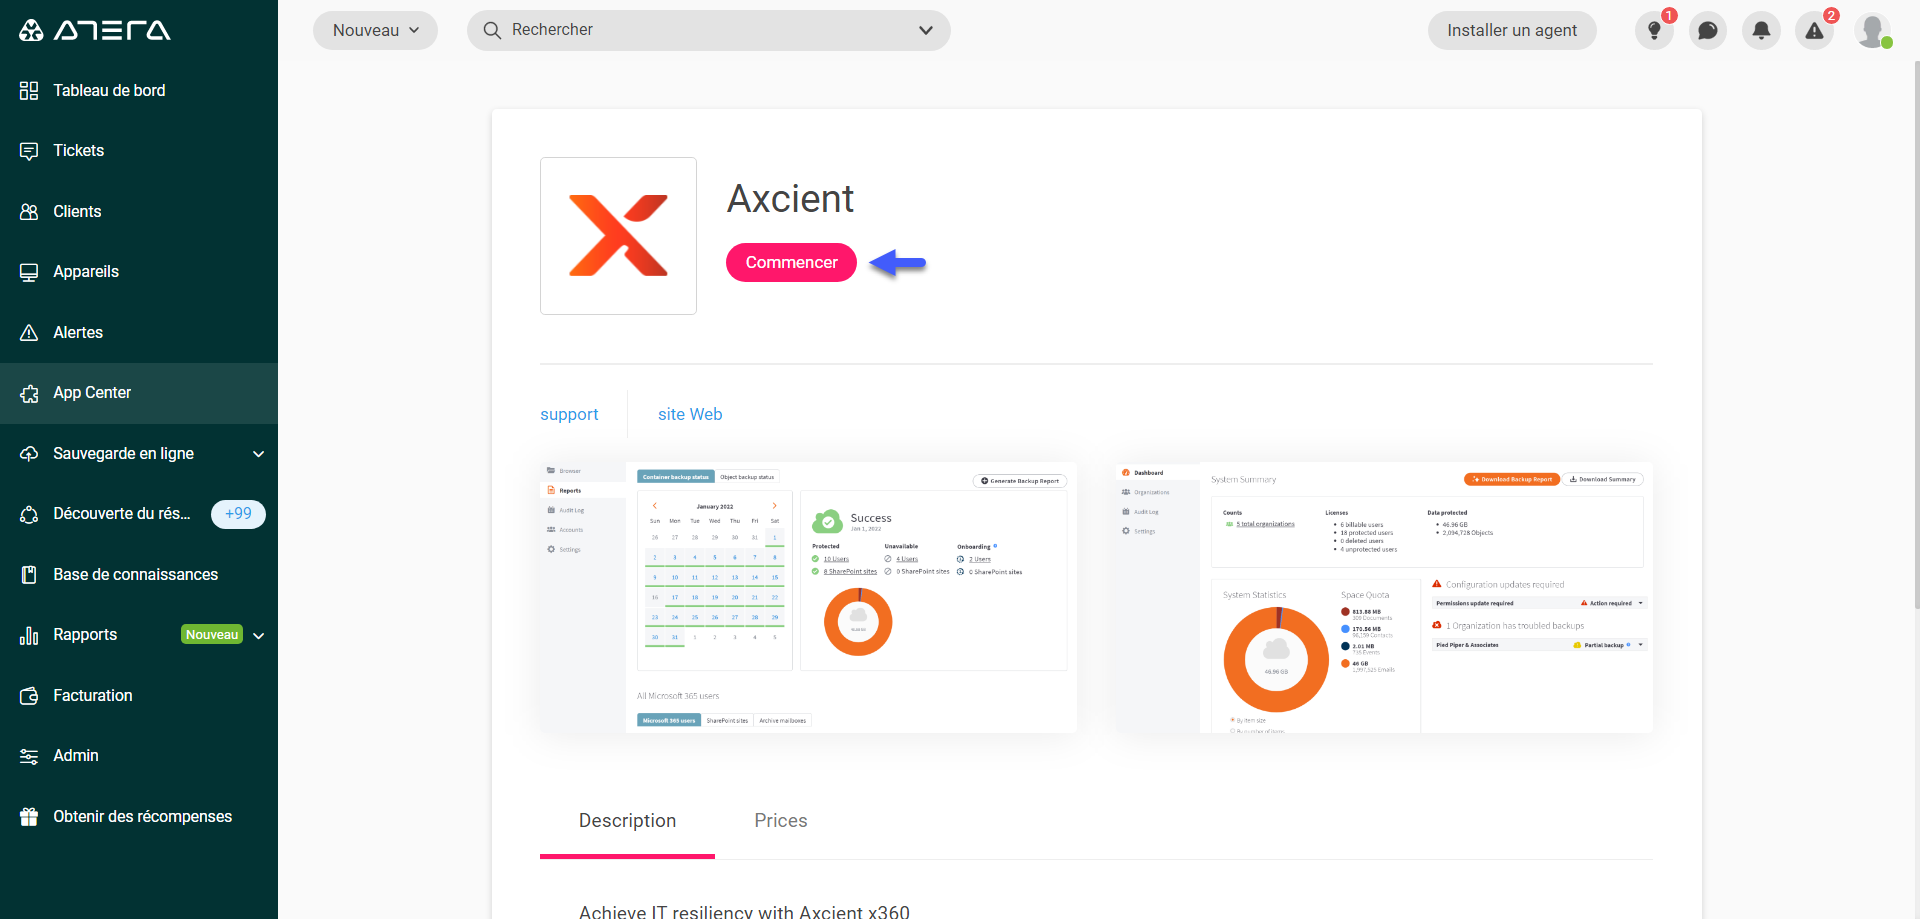Click the Nouveau badge beside Rapports

click(212, 635)
